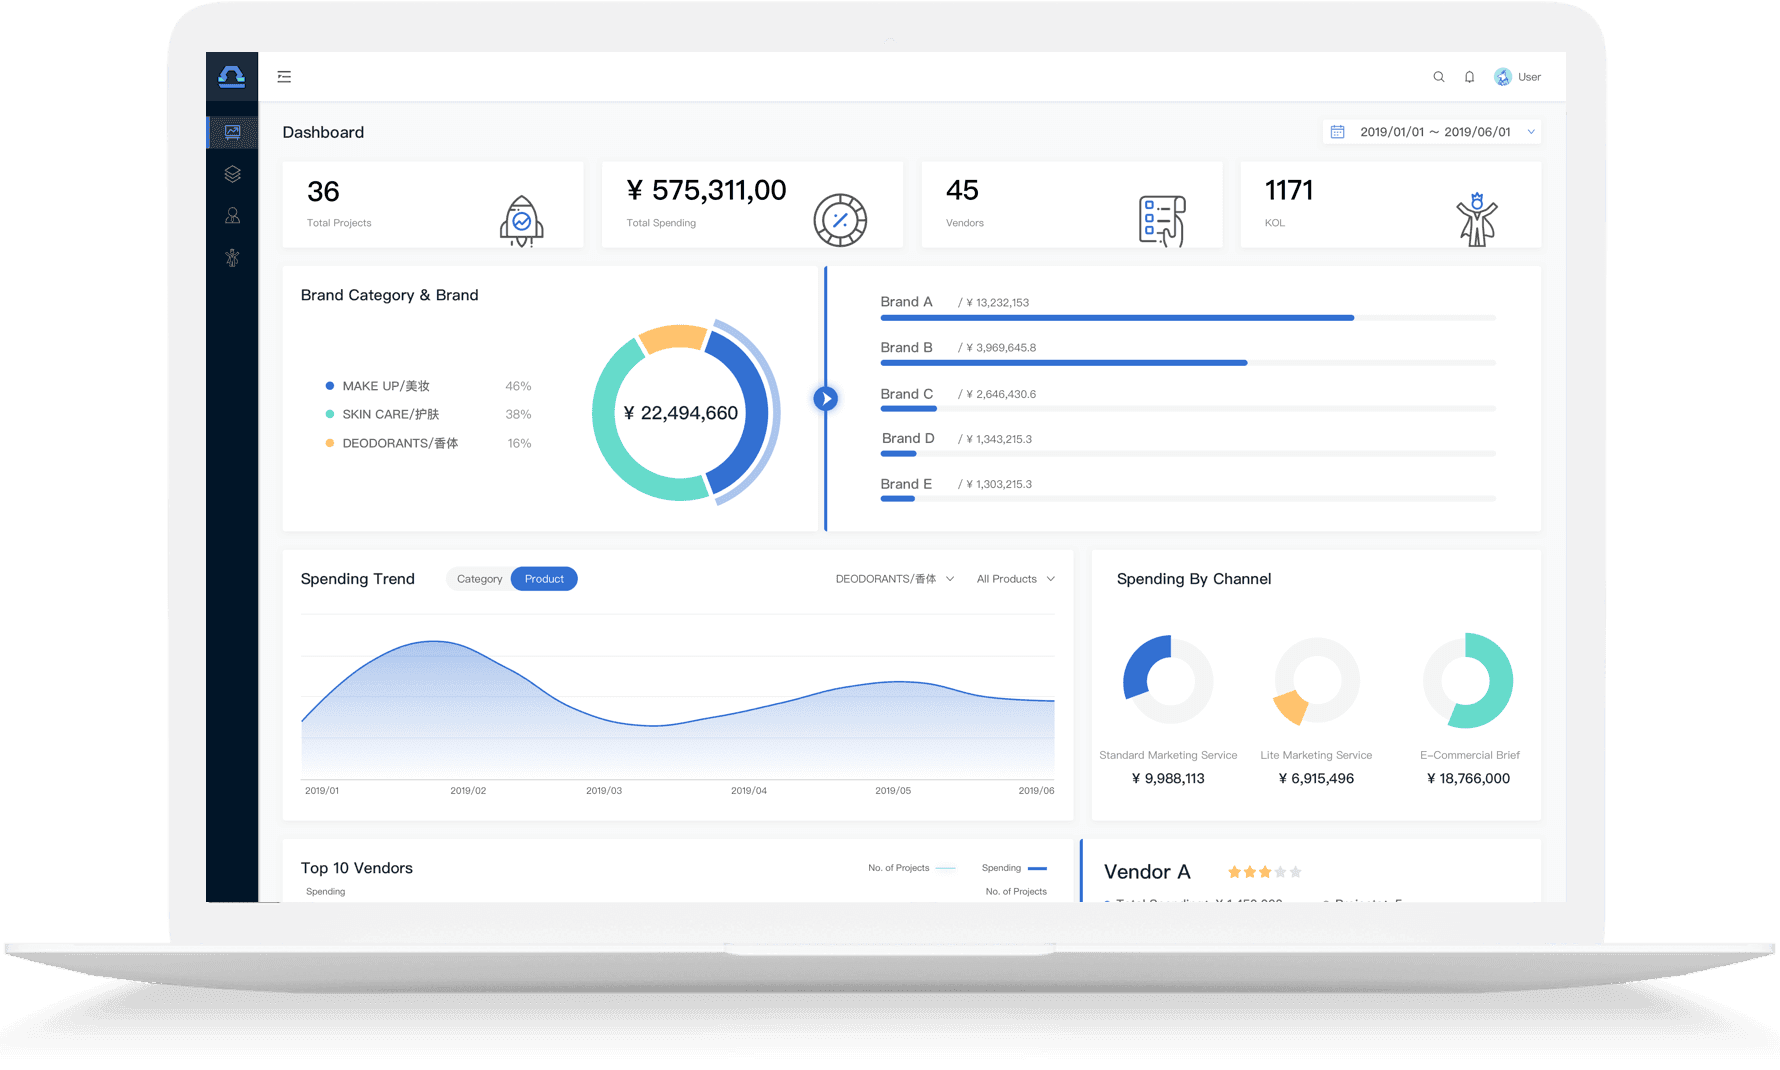The width and height of the screenshot is (1780, 1070).
Task: Click Brand A progress bar
Action: click(1188, 318)
